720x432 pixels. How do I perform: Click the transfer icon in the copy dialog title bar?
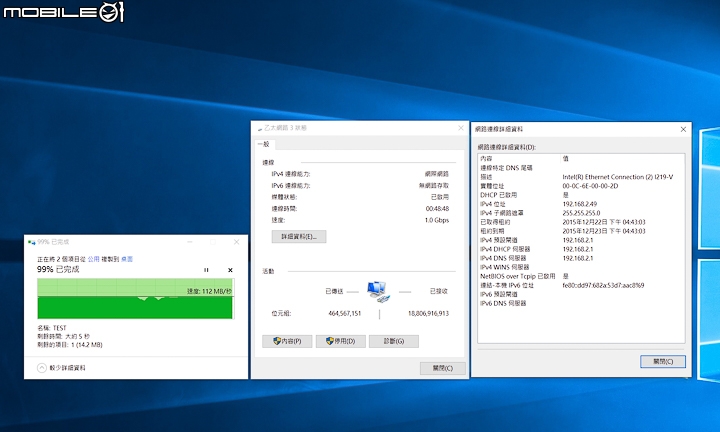[32, 242]
